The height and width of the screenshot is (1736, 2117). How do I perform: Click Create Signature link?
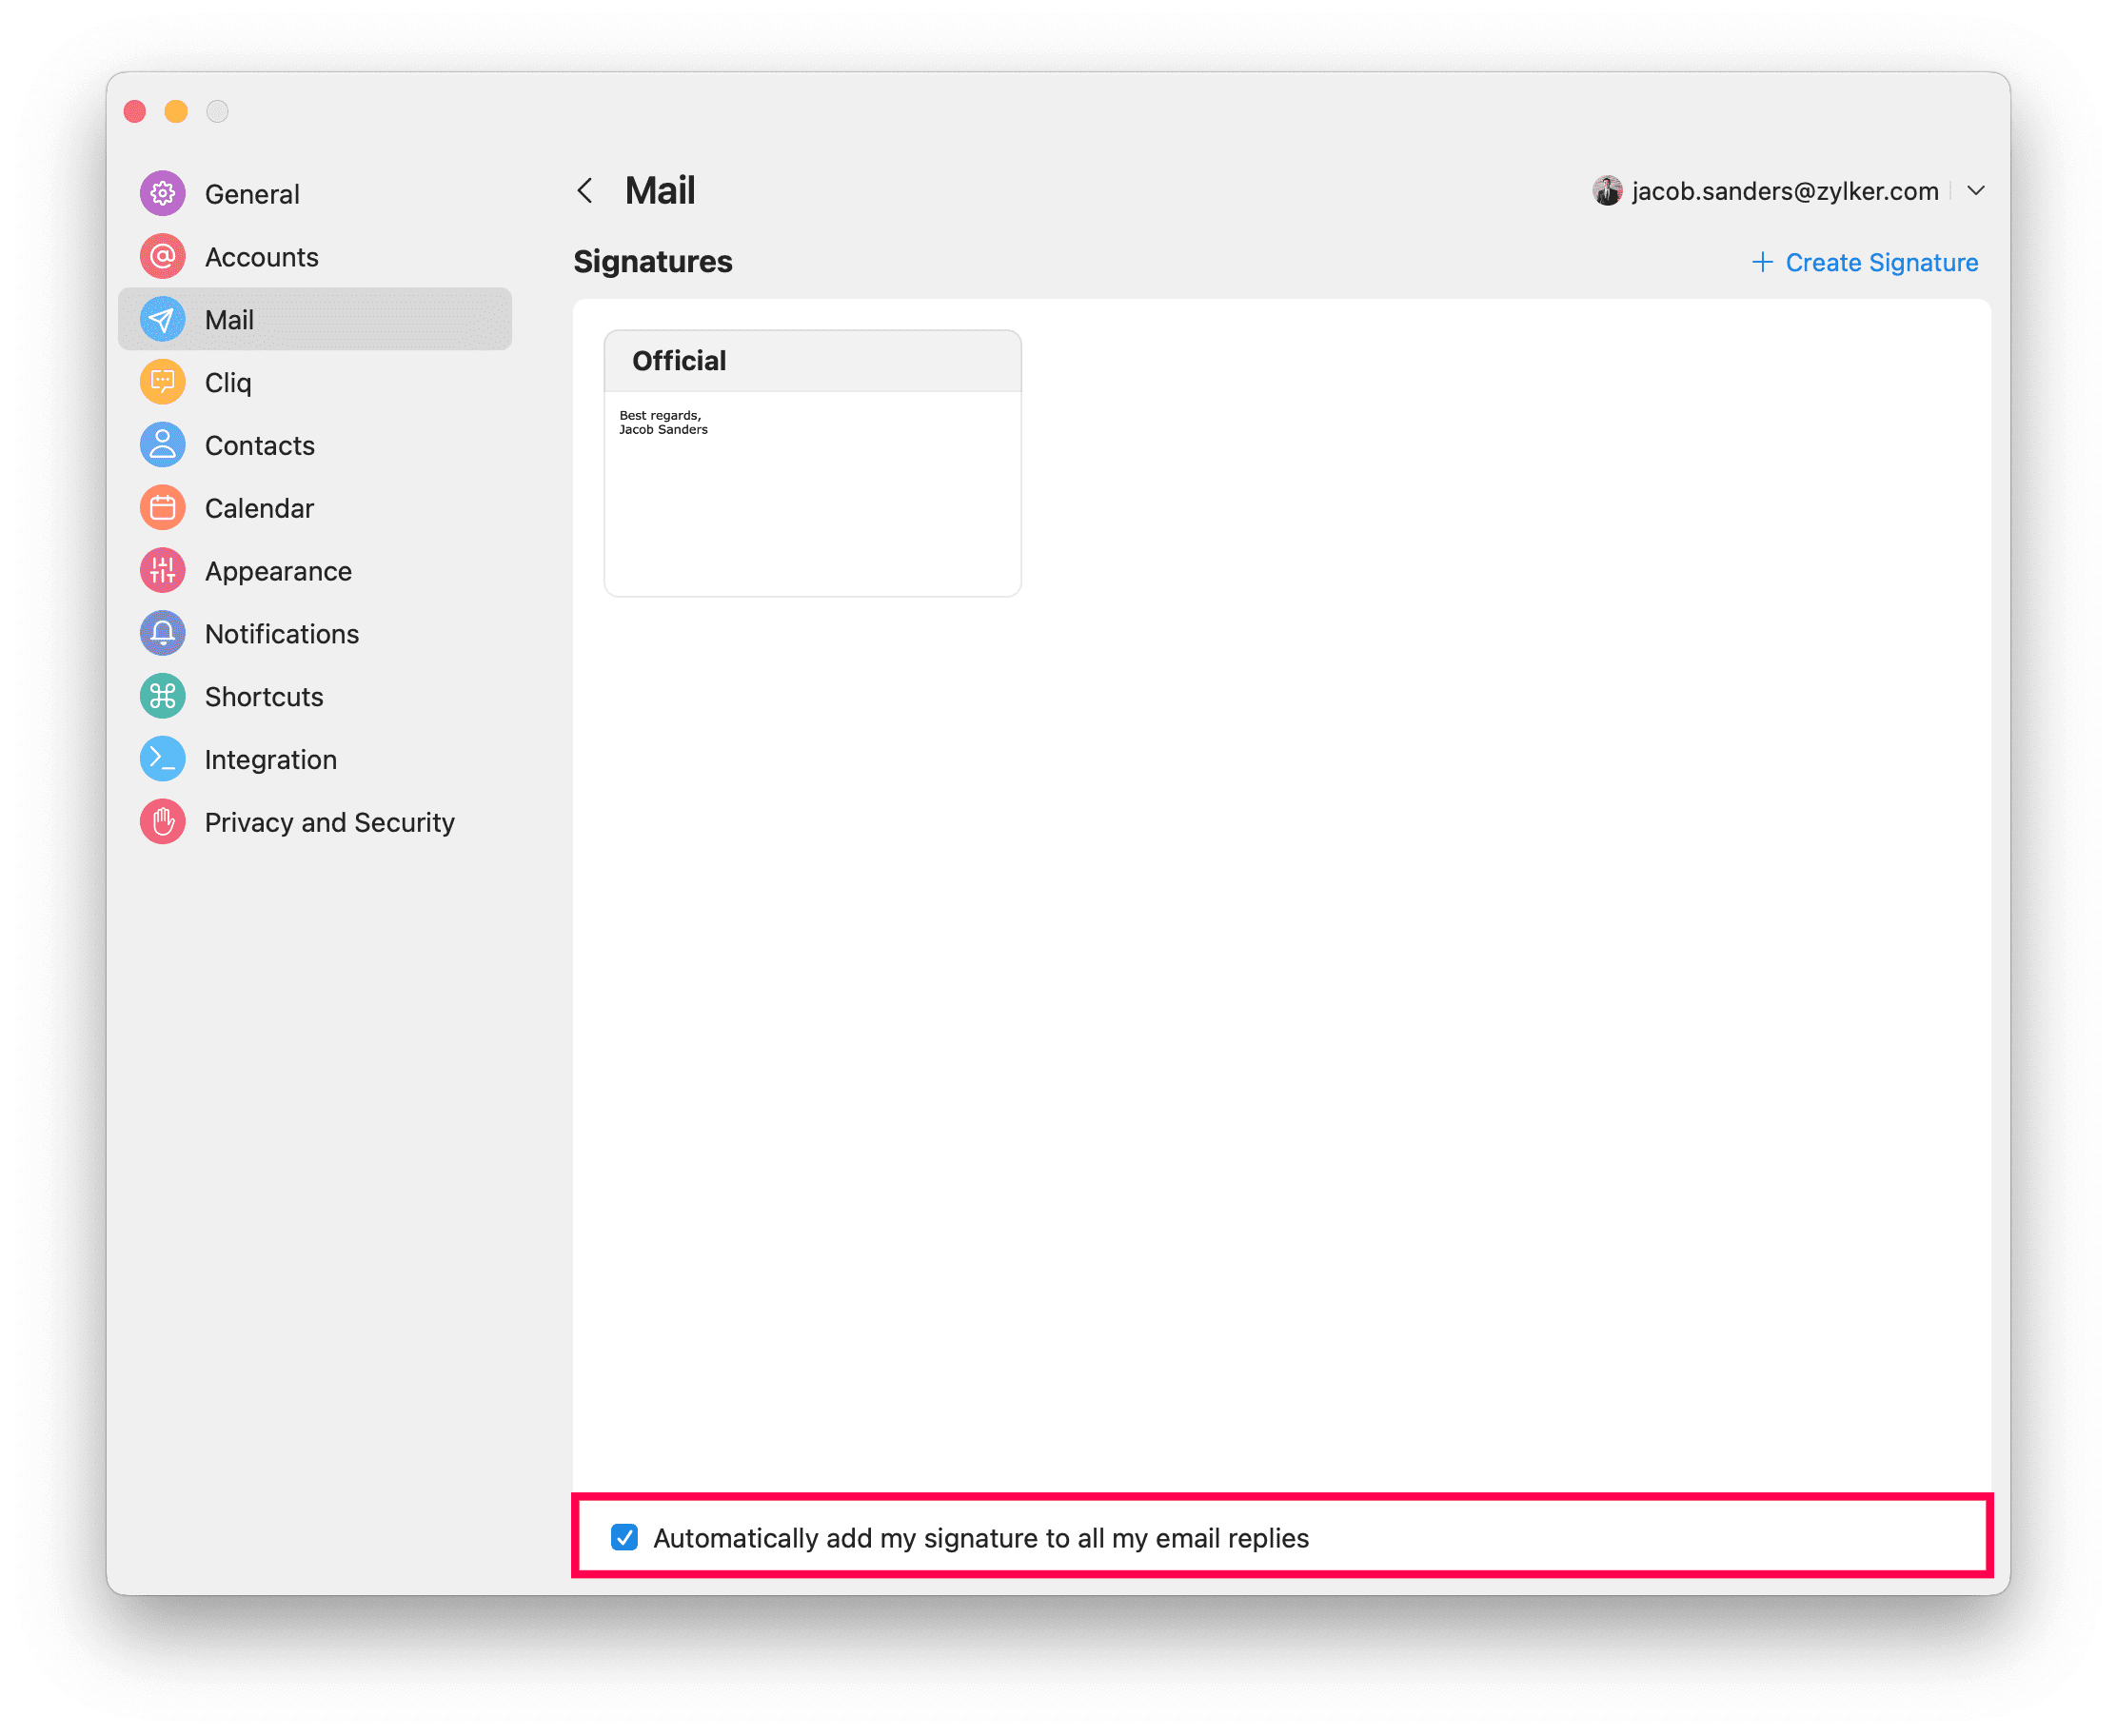coord(1881,262)
